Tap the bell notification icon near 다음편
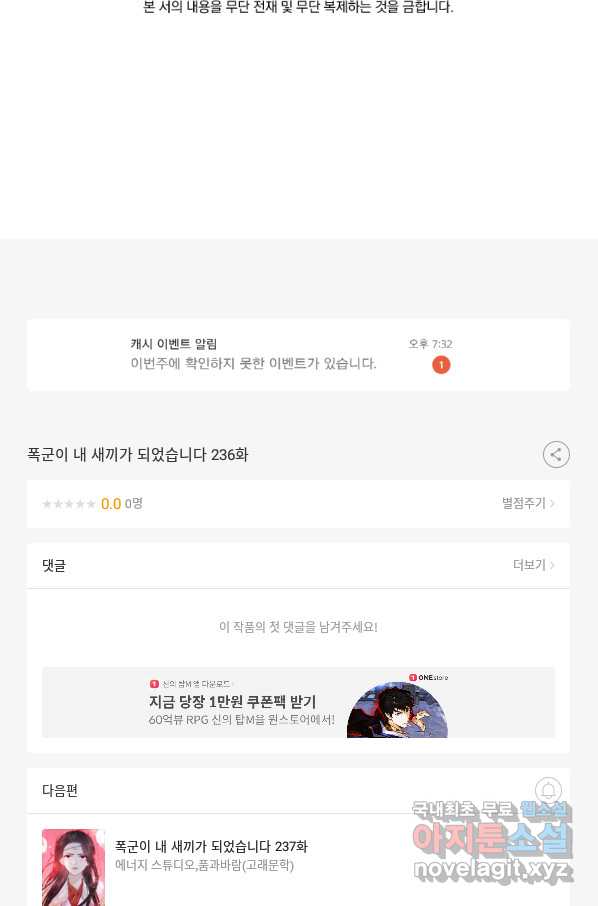Viewport: 598px width, 906px height. click(548, 790)
